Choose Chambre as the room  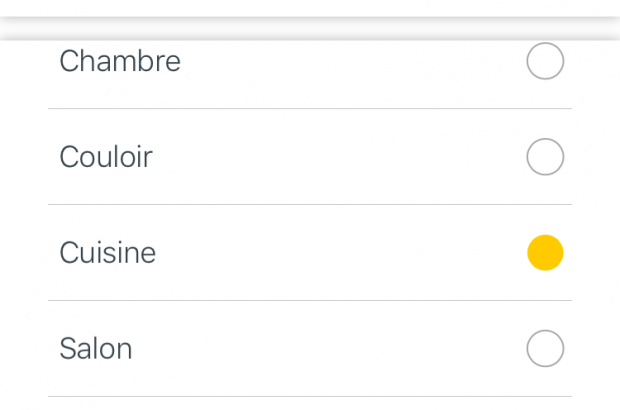(545, 61)
